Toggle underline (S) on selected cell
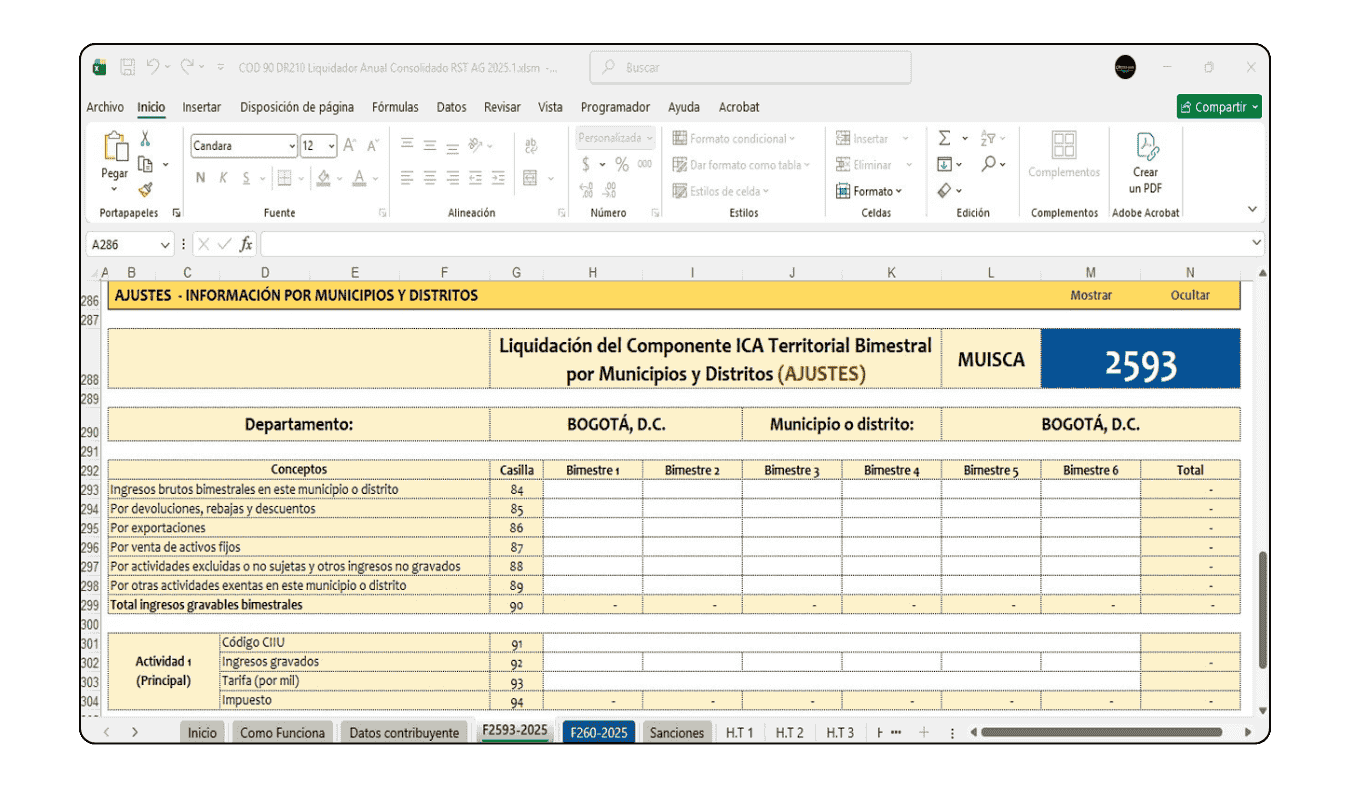This screenshot has height=788, width=1350. pos(245,177)
